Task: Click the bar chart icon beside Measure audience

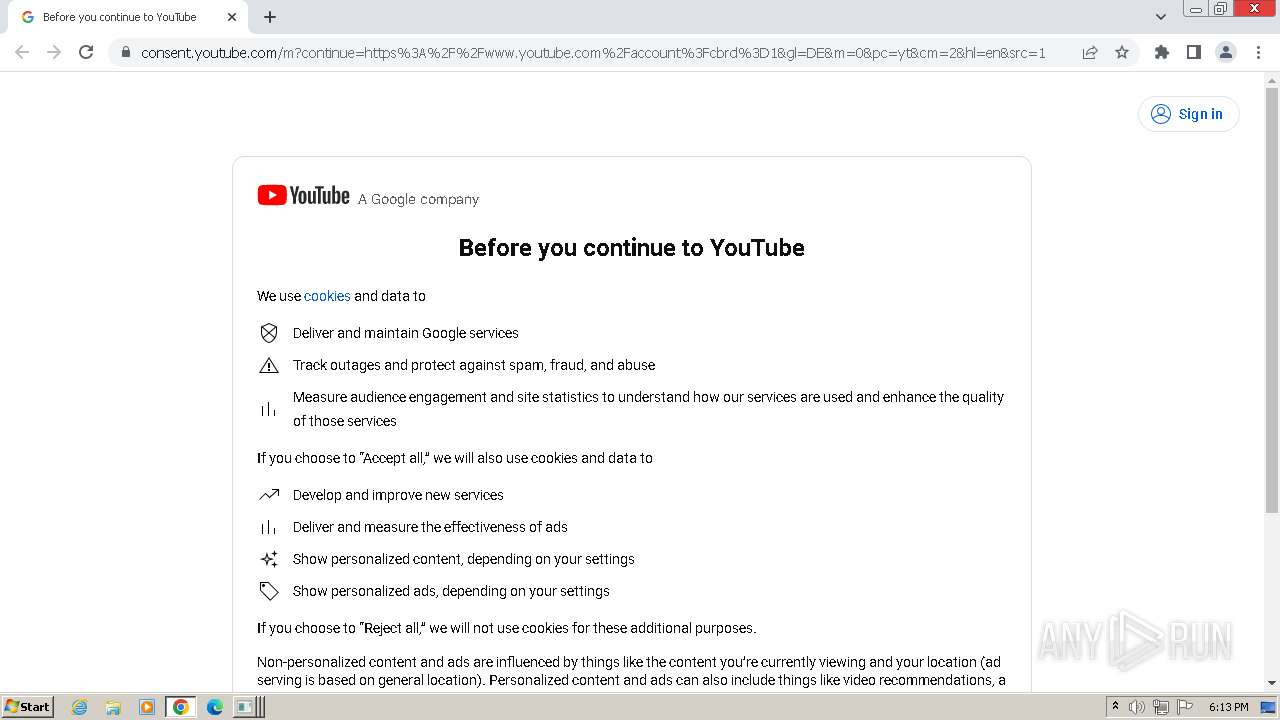Action: click(269, 409)
